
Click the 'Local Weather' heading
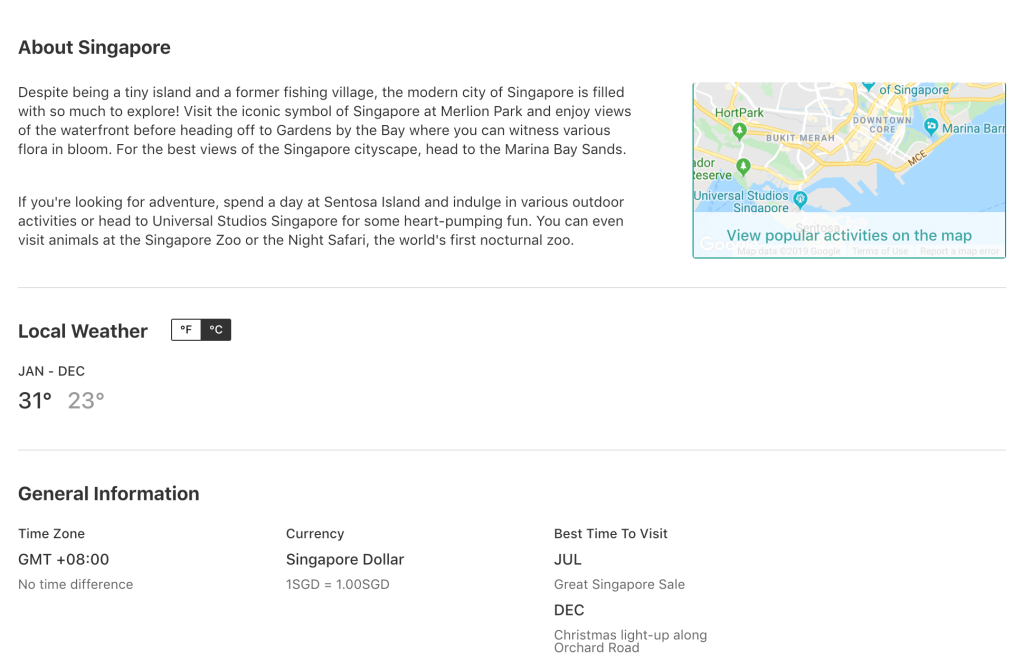tap(83, 331)
